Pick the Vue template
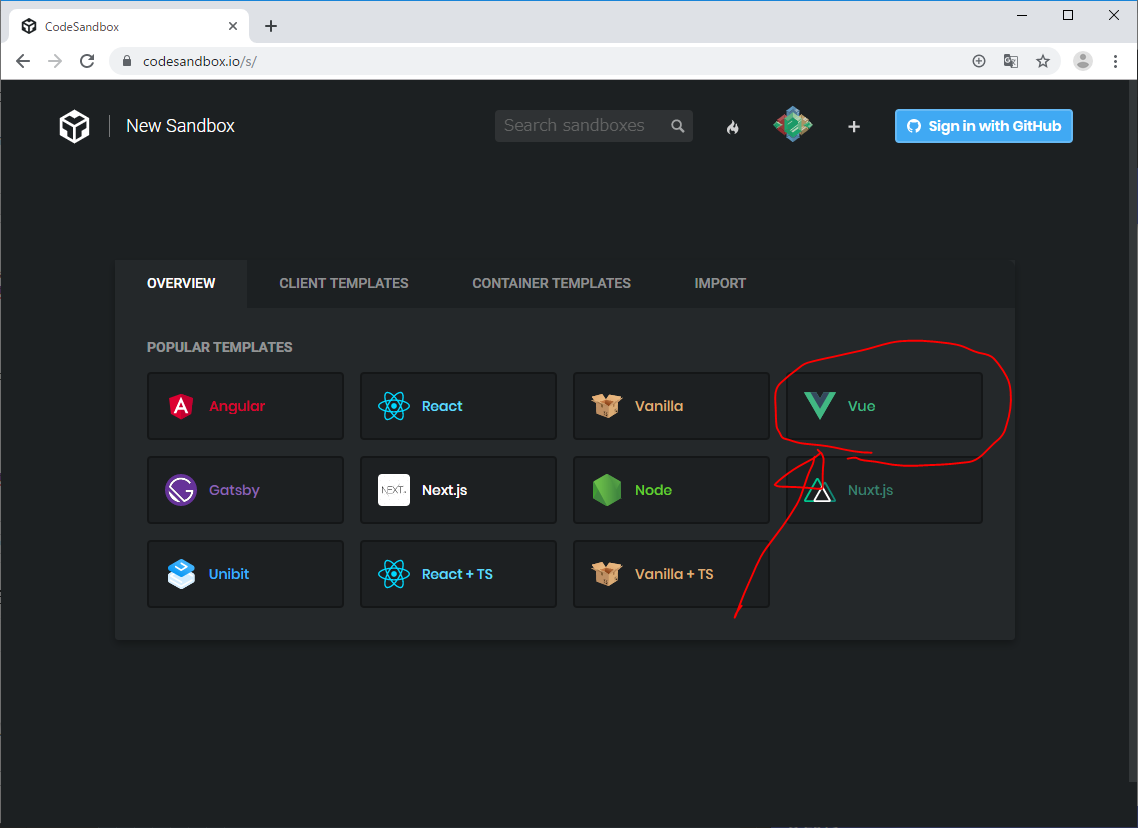Screen dimensions: 1138x828 pos(884,406)
